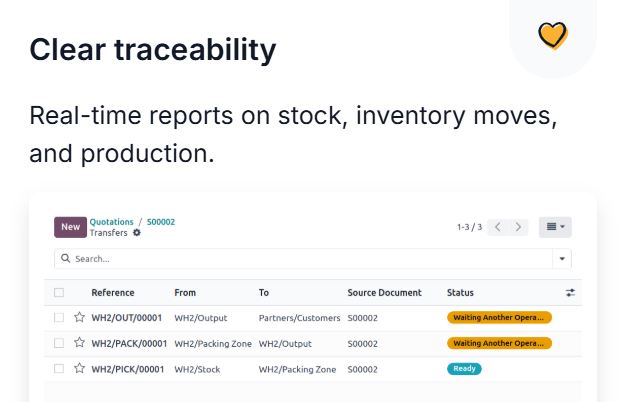Star the WH2/PACK/00001 transfer
The image size is (630, 402).
[80, 343]
